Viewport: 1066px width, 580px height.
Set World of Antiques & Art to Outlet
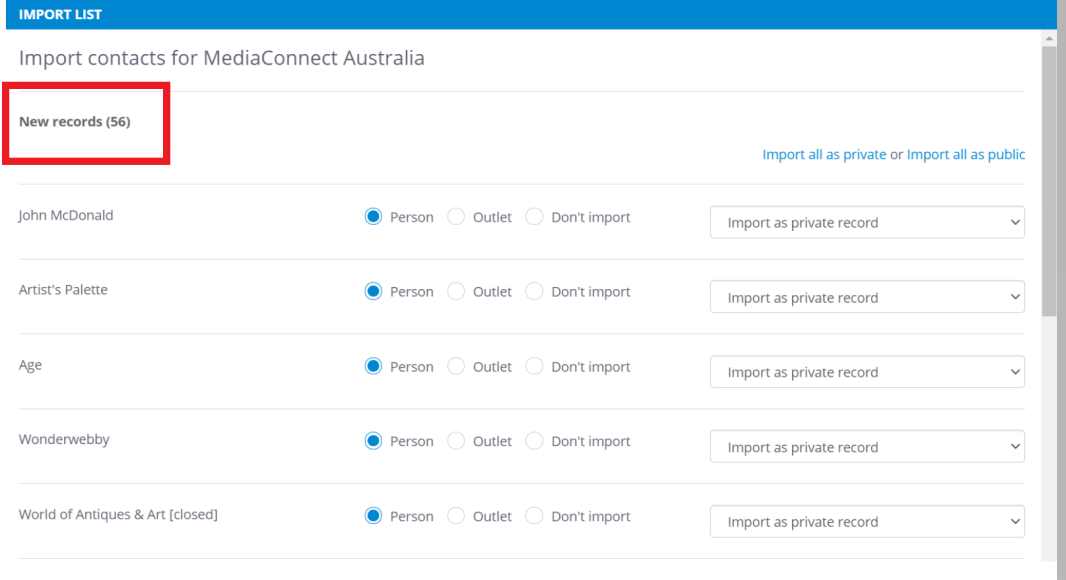pos(456,516)
